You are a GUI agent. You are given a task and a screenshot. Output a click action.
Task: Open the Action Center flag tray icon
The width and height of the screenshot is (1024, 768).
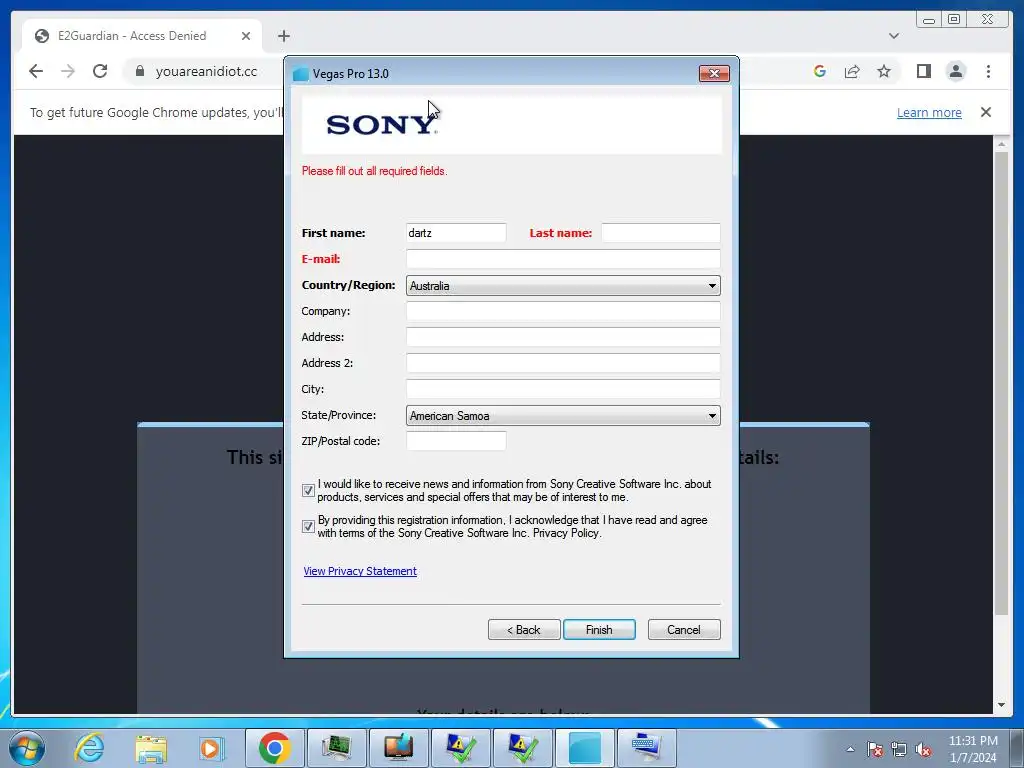click(874, 749)
